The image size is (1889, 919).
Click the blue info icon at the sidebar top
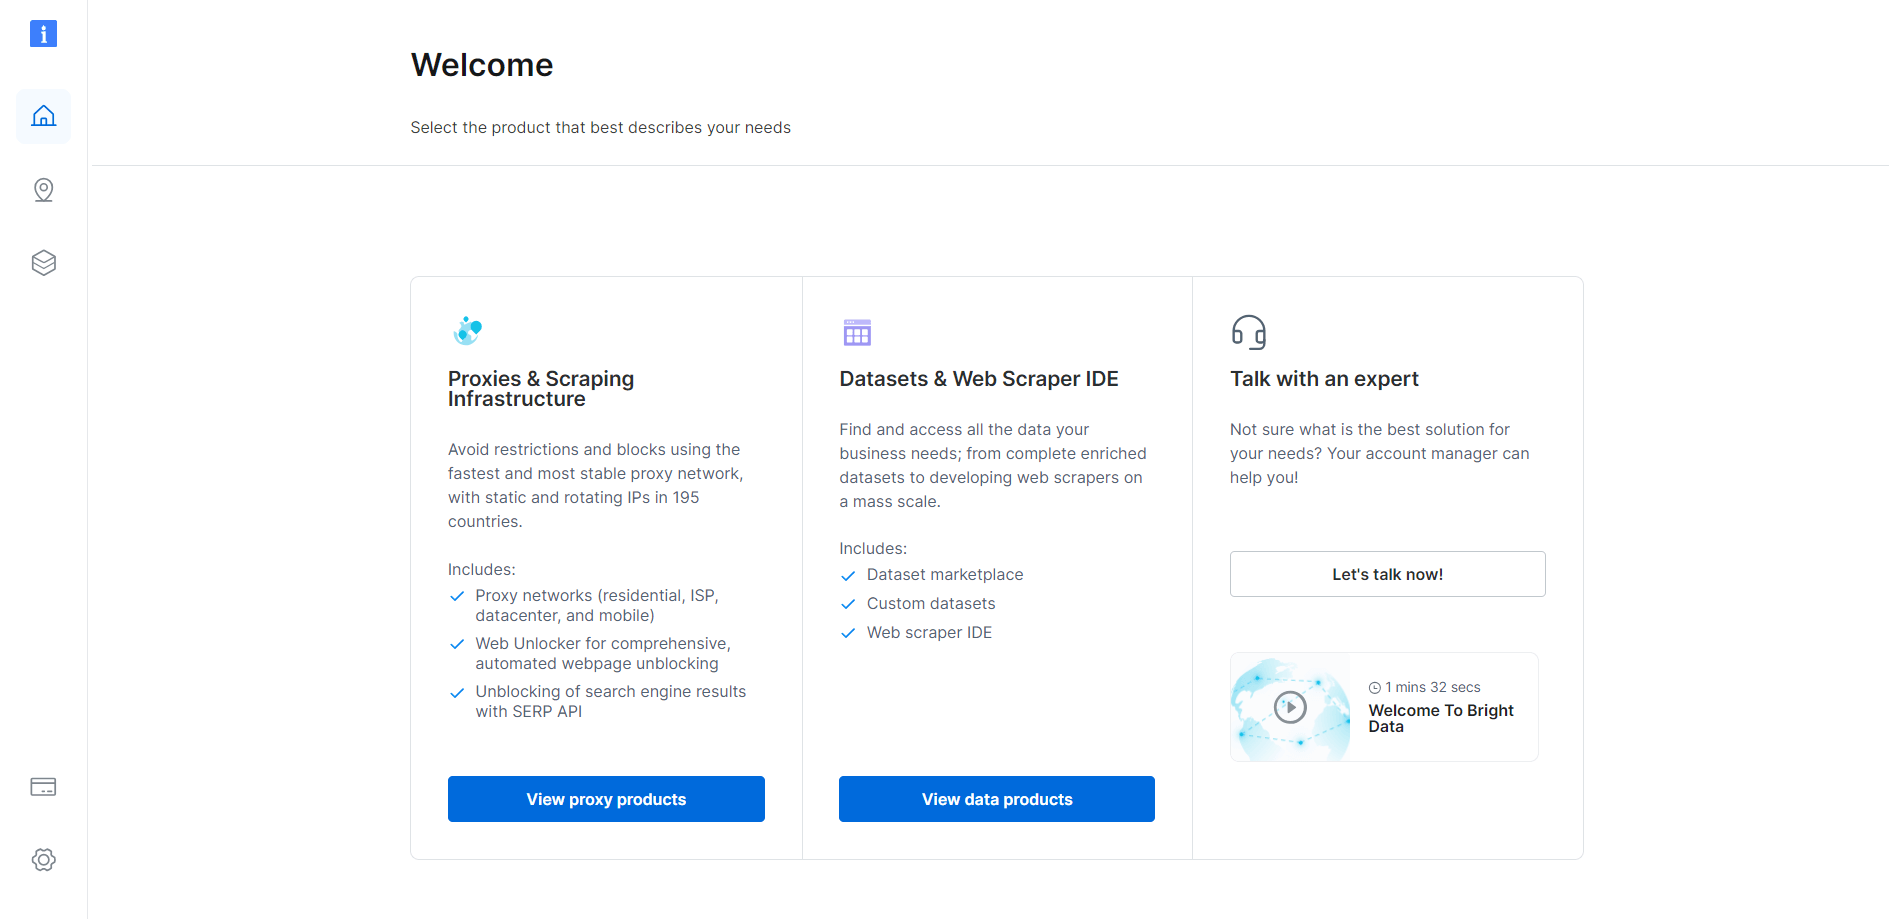point(43,33)
